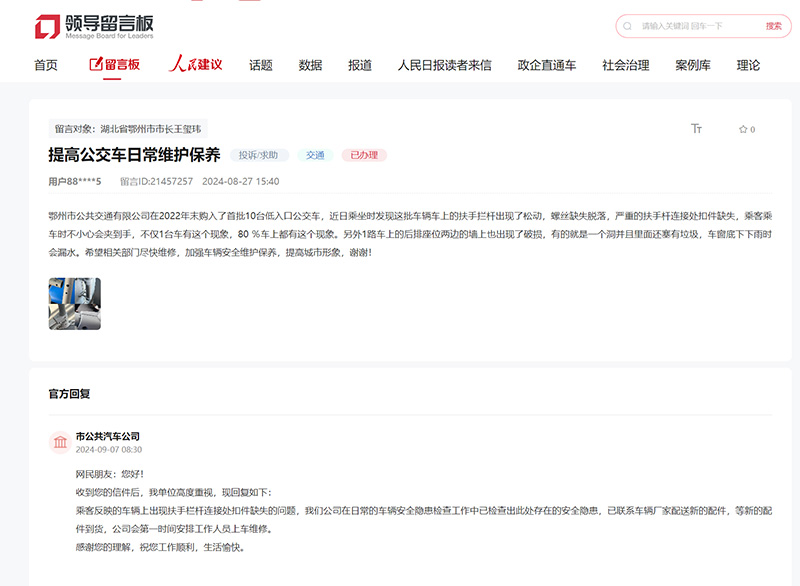Image resolution: width=800 pixels, height=586 pixels.
Task: Open the 人民日报读者来信 section
Action: click(445, 64)
